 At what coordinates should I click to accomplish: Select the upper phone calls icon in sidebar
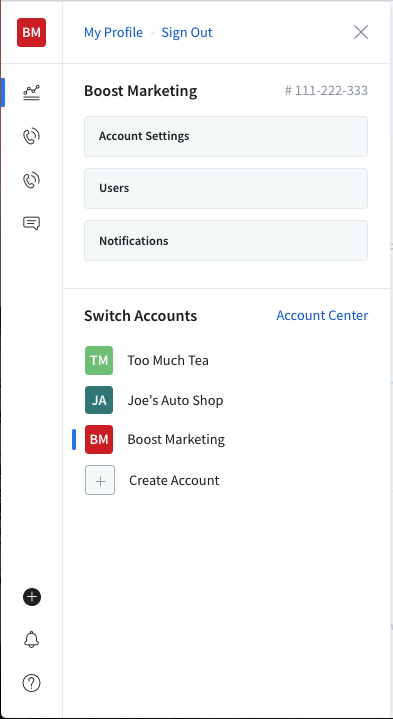coord(32,136)
